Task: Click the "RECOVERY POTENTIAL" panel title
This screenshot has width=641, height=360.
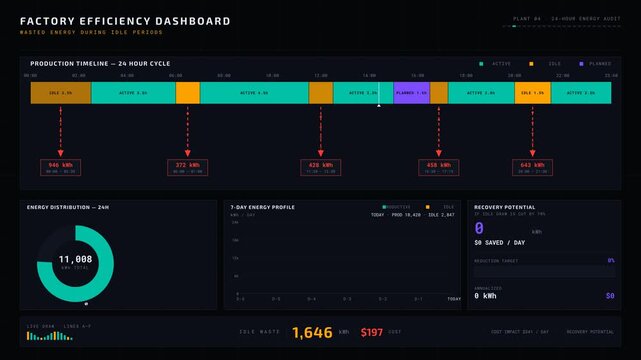Action: click(x=504, y=208)
